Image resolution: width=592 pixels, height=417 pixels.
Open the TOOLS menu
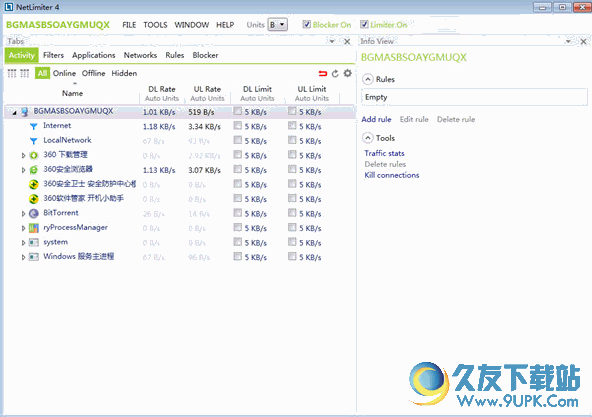155,25
